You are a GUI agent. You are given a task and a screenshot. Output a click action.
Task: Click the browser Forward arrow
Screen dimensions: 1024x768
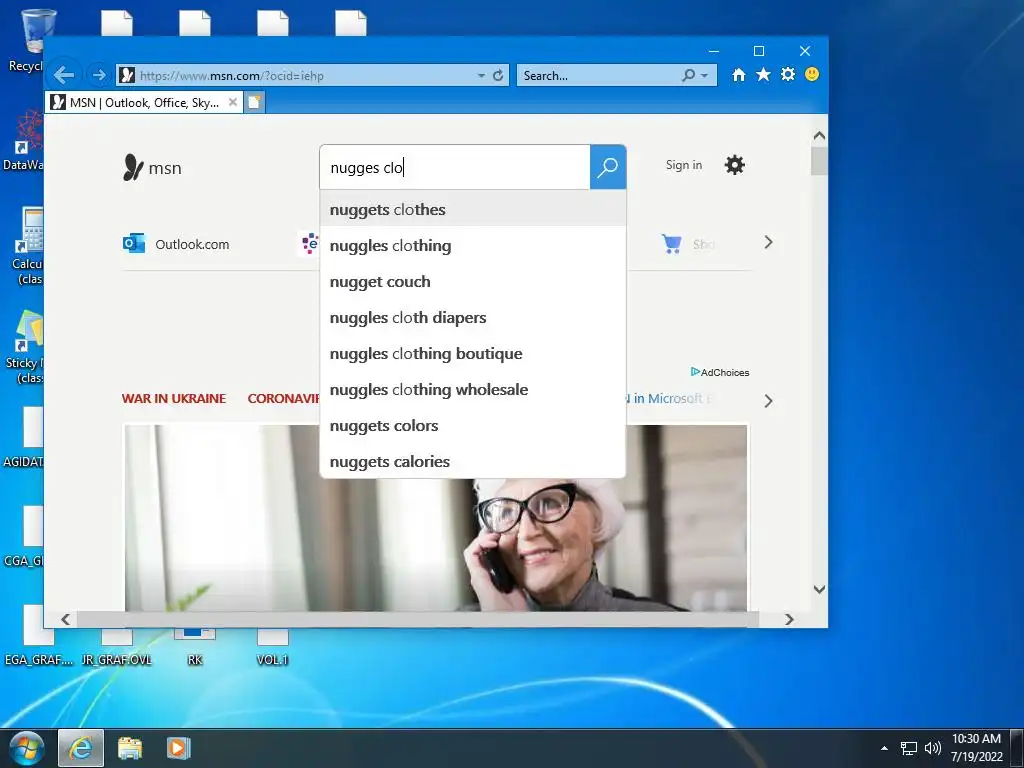point(99,75)
